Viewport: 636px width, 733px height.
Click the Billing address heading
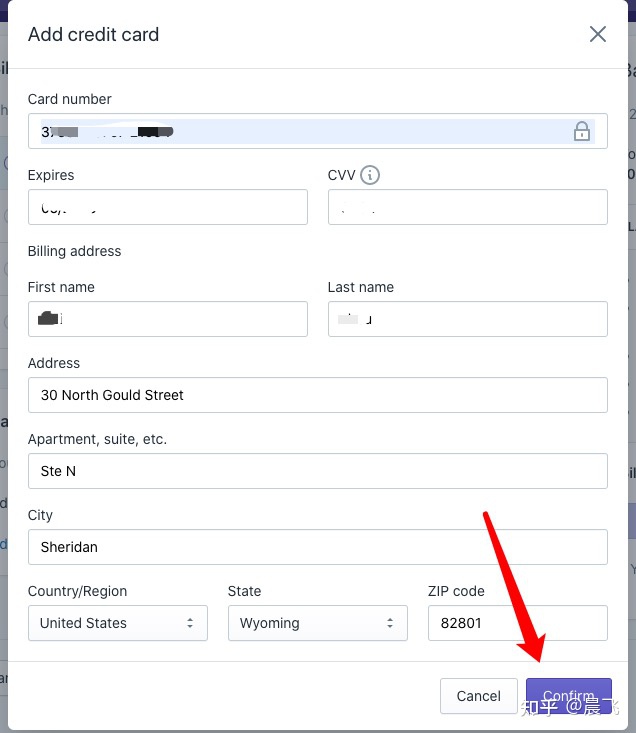tap(75, 251)
